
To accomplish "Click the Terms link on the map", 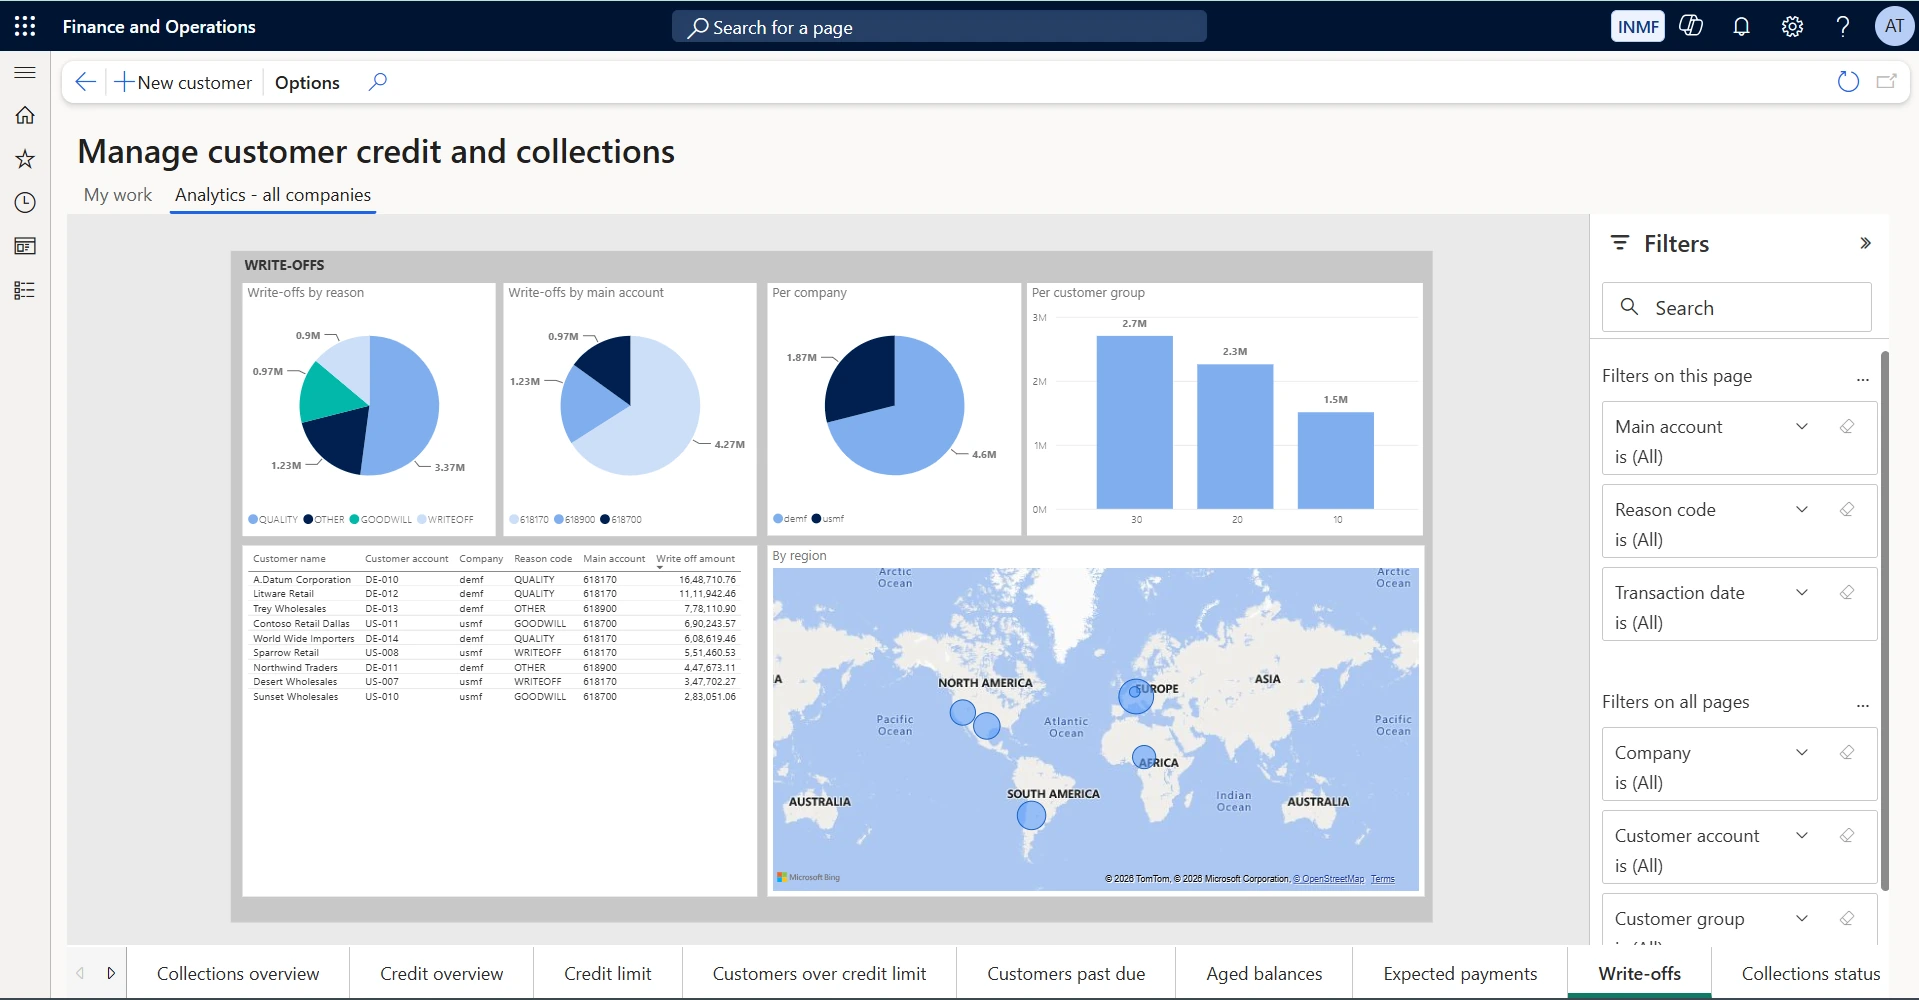I will click(1382, 879).
